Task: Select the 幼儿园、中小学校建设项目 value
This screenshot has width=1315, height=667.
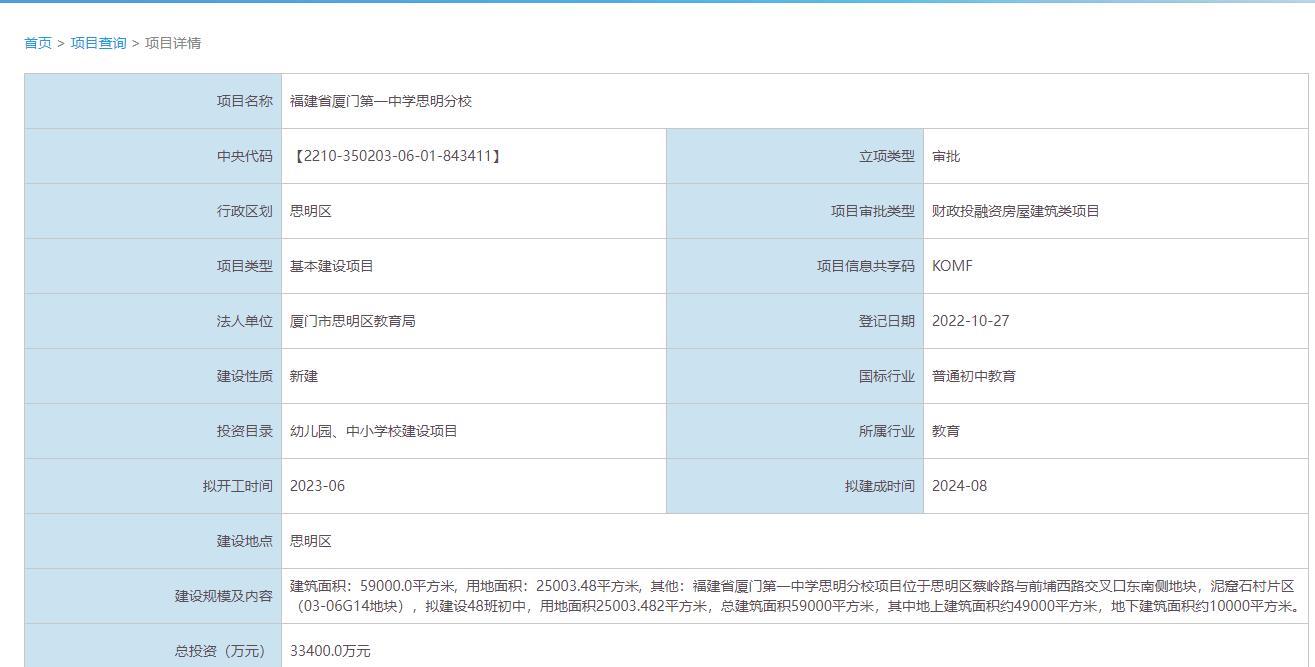Action: [x=374, y=431]
